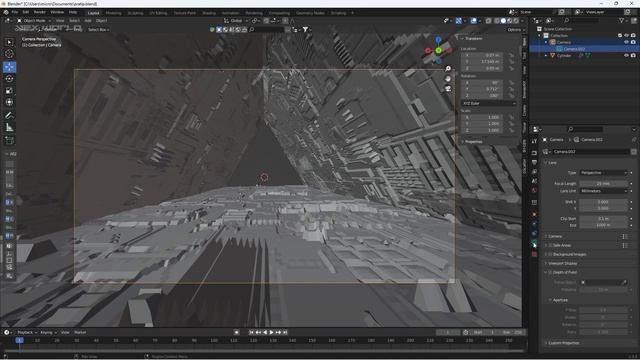Open the Render properties tab icon
This screenshot has width=640, height=360.
pos(534,153)
